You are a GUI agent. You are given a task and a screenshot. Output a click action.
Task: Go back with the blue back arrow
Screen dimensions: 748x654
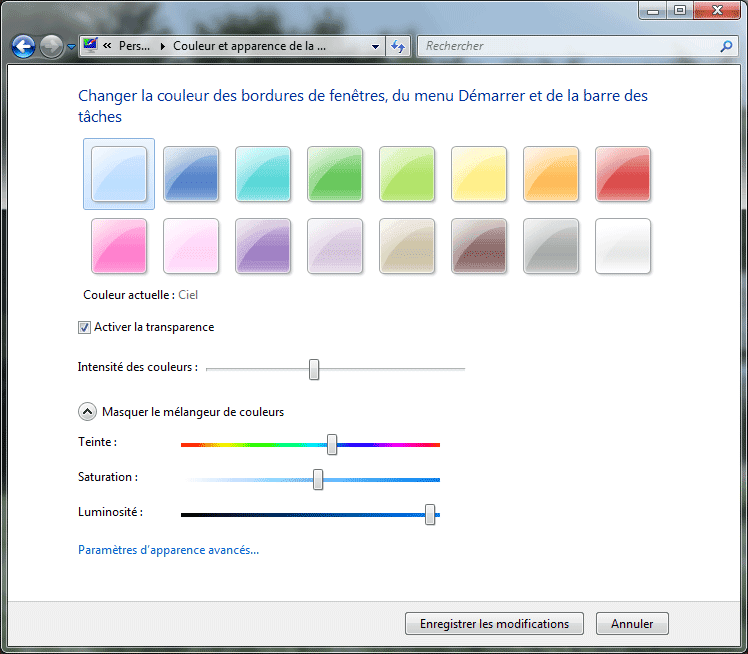[23, 47]
